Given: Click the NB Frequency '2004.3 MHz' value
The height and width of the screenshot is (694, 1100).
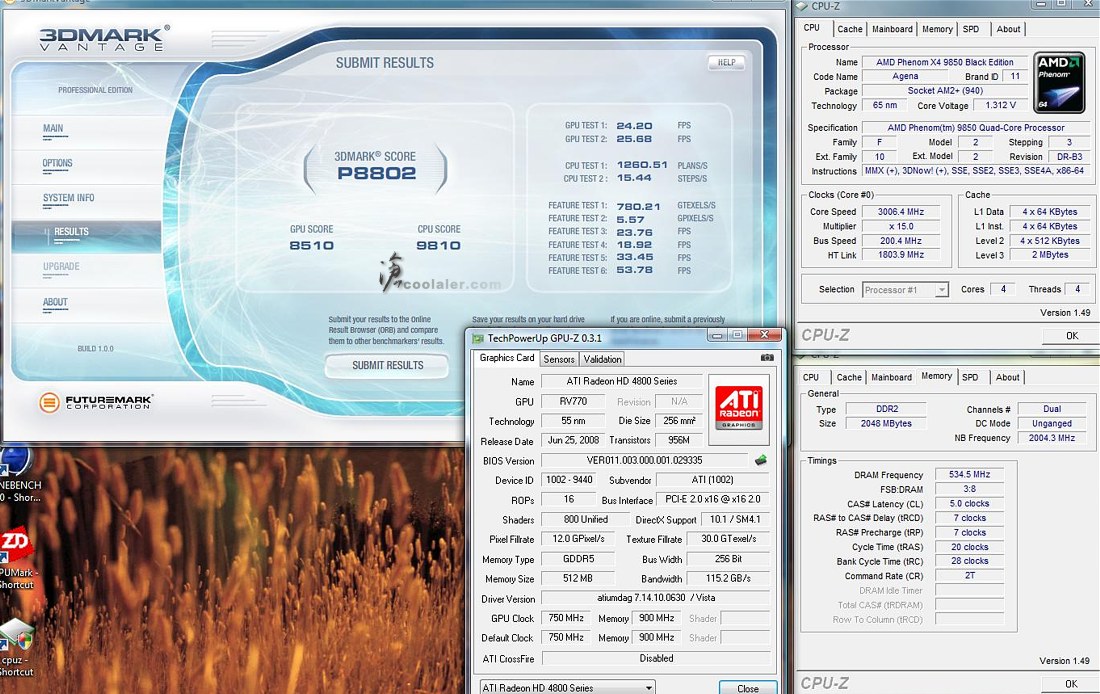Looking at the screenshot, I should coord(1052,438).
